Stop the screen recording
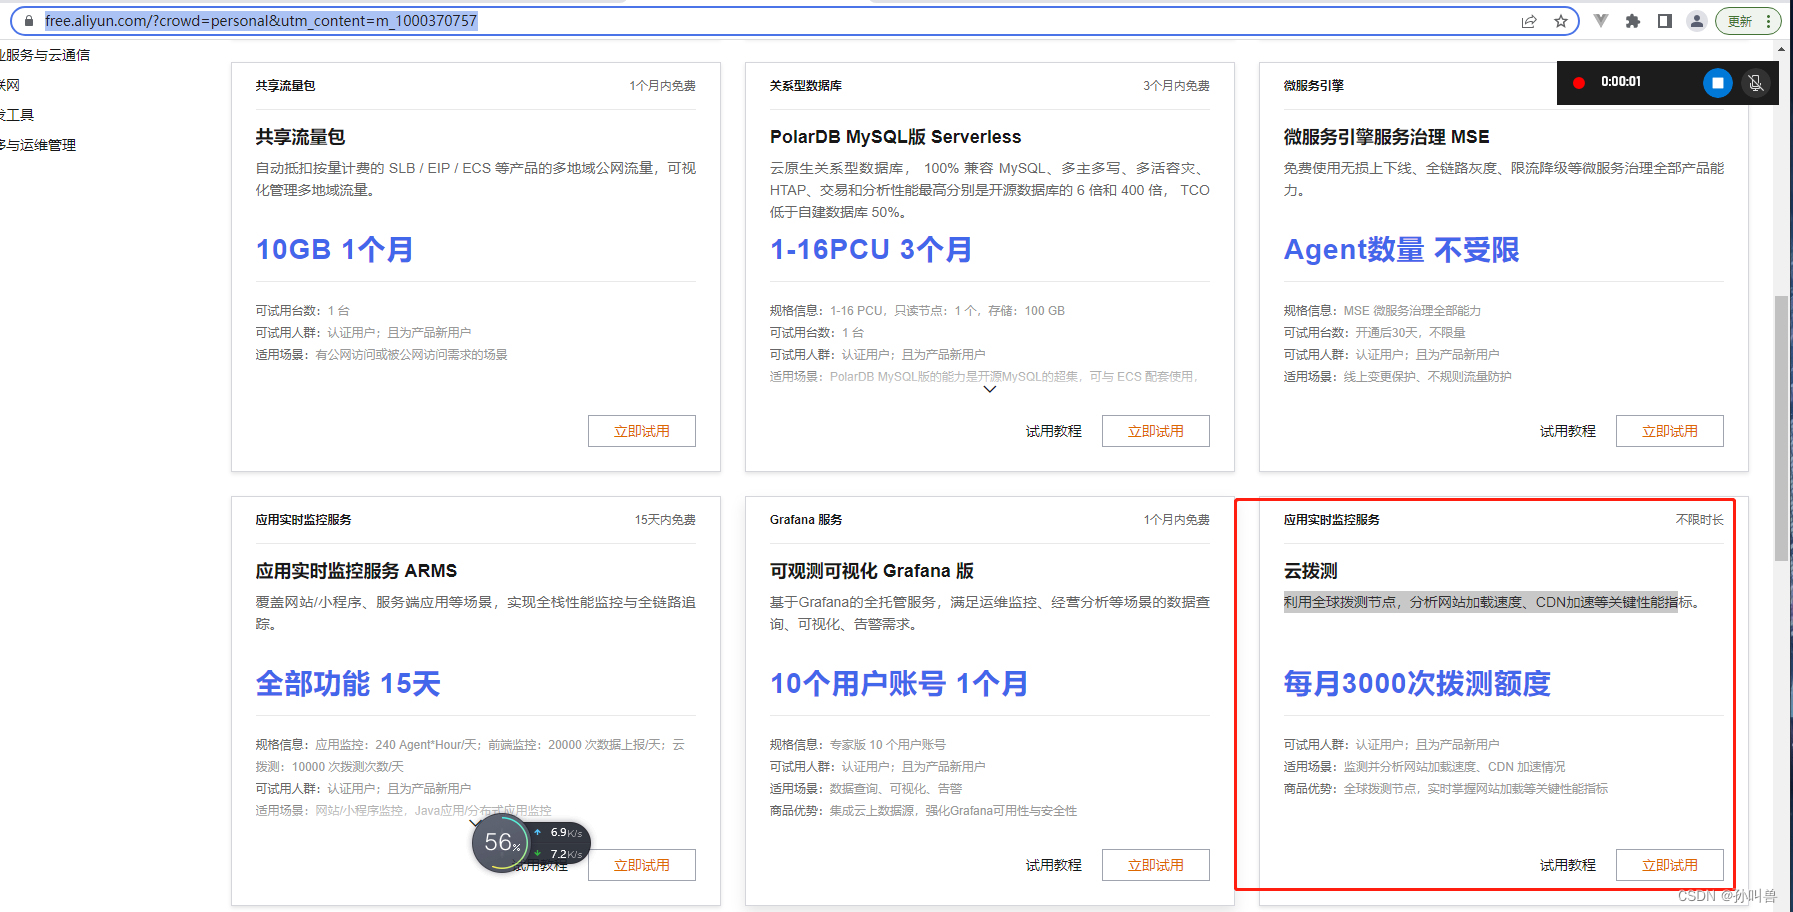This screenshot has width=1793, height=912. [1718, 83]
